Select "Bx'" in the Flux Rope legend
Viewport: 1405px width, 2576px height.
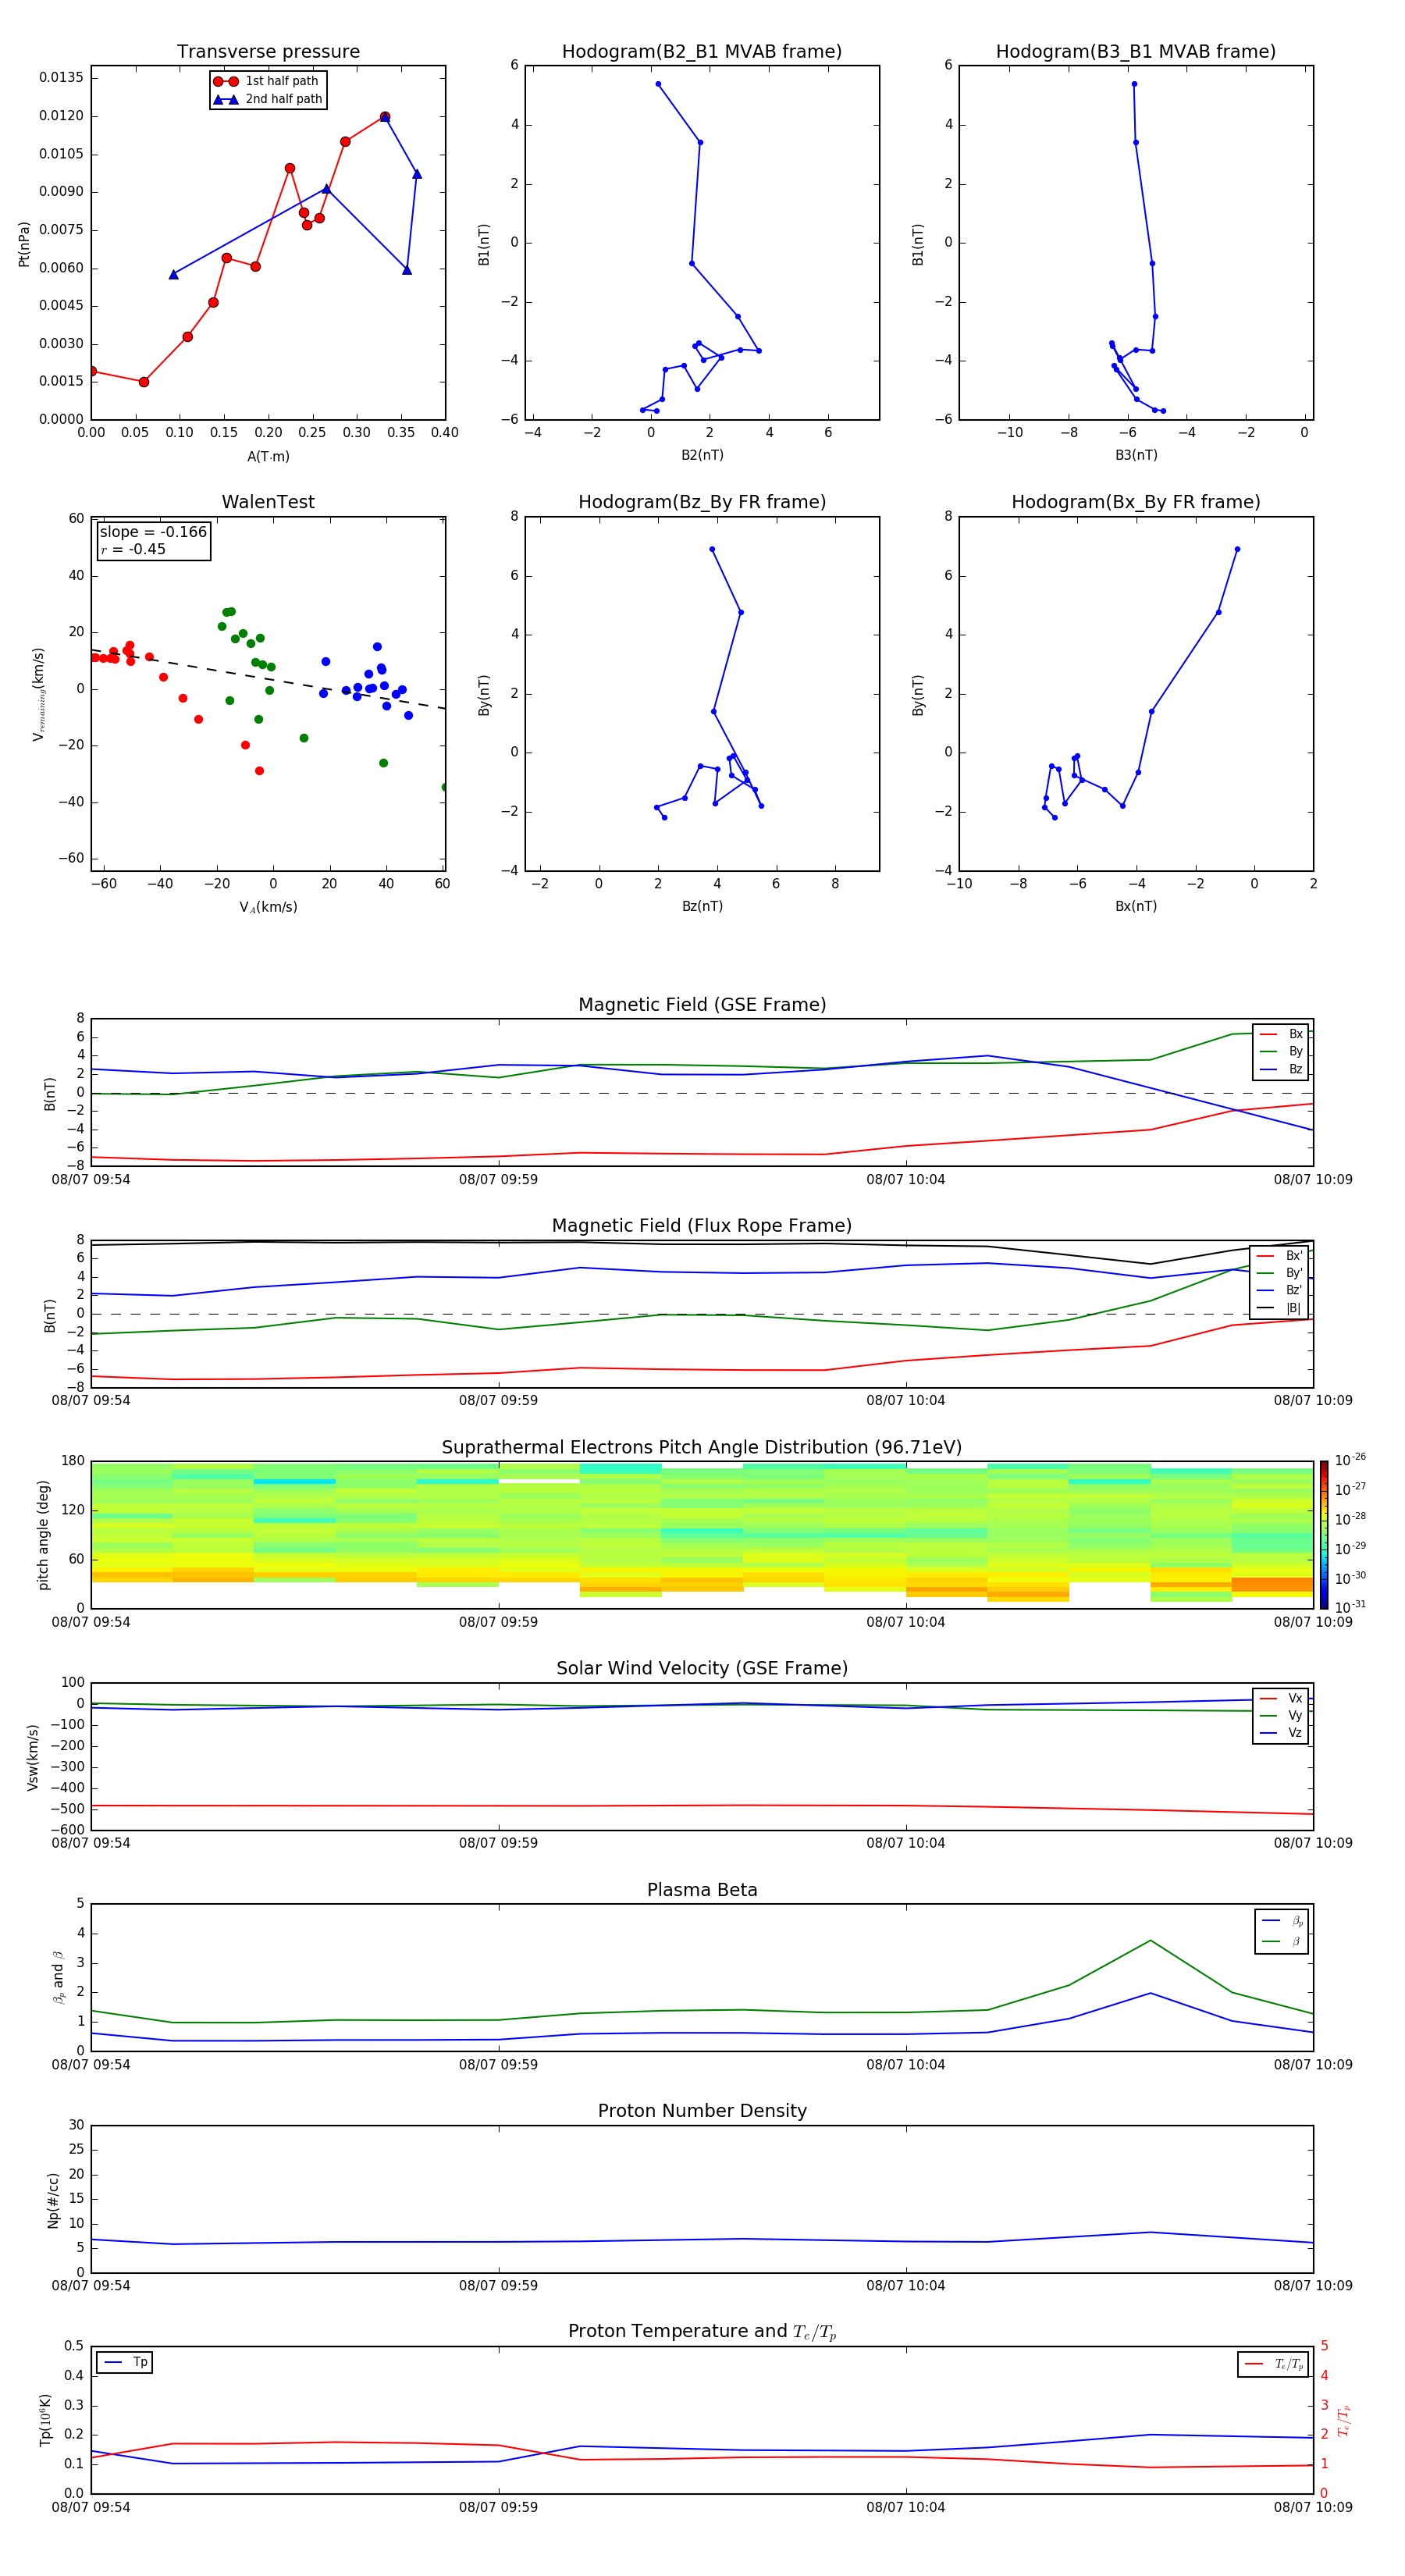(x=1280, y=1256)
